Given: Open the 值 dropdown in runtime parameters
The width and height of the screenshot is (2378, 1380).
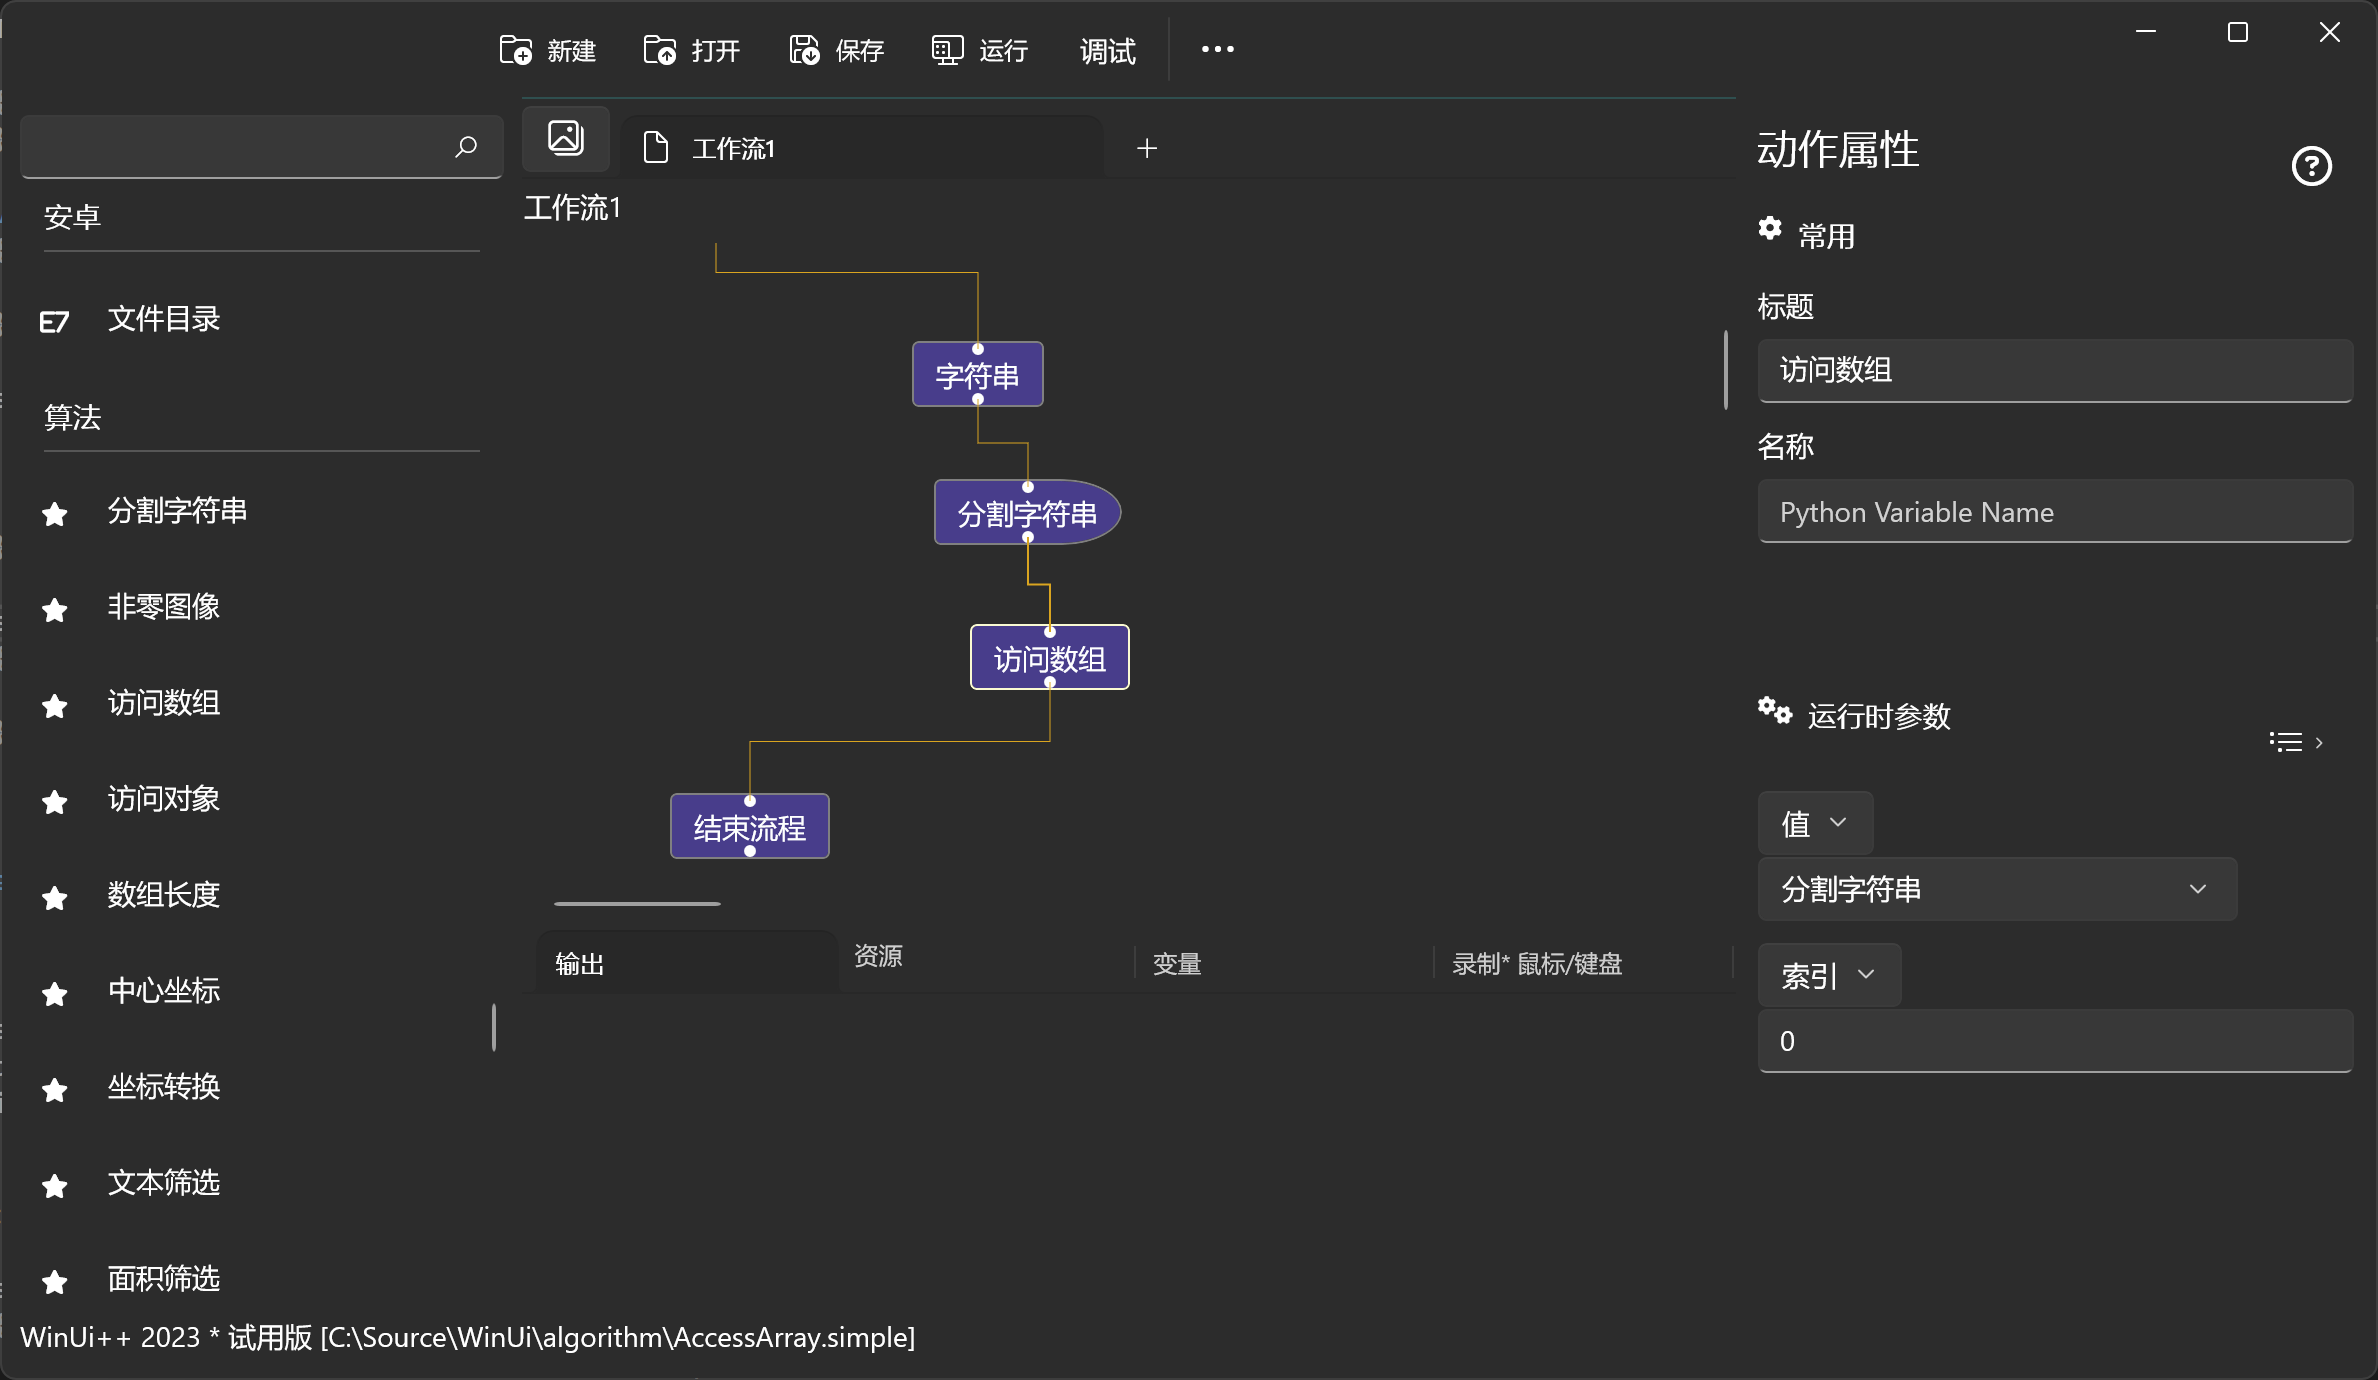Looking at the screenshot, I should pyautogui.click(x=1813, y=822).
